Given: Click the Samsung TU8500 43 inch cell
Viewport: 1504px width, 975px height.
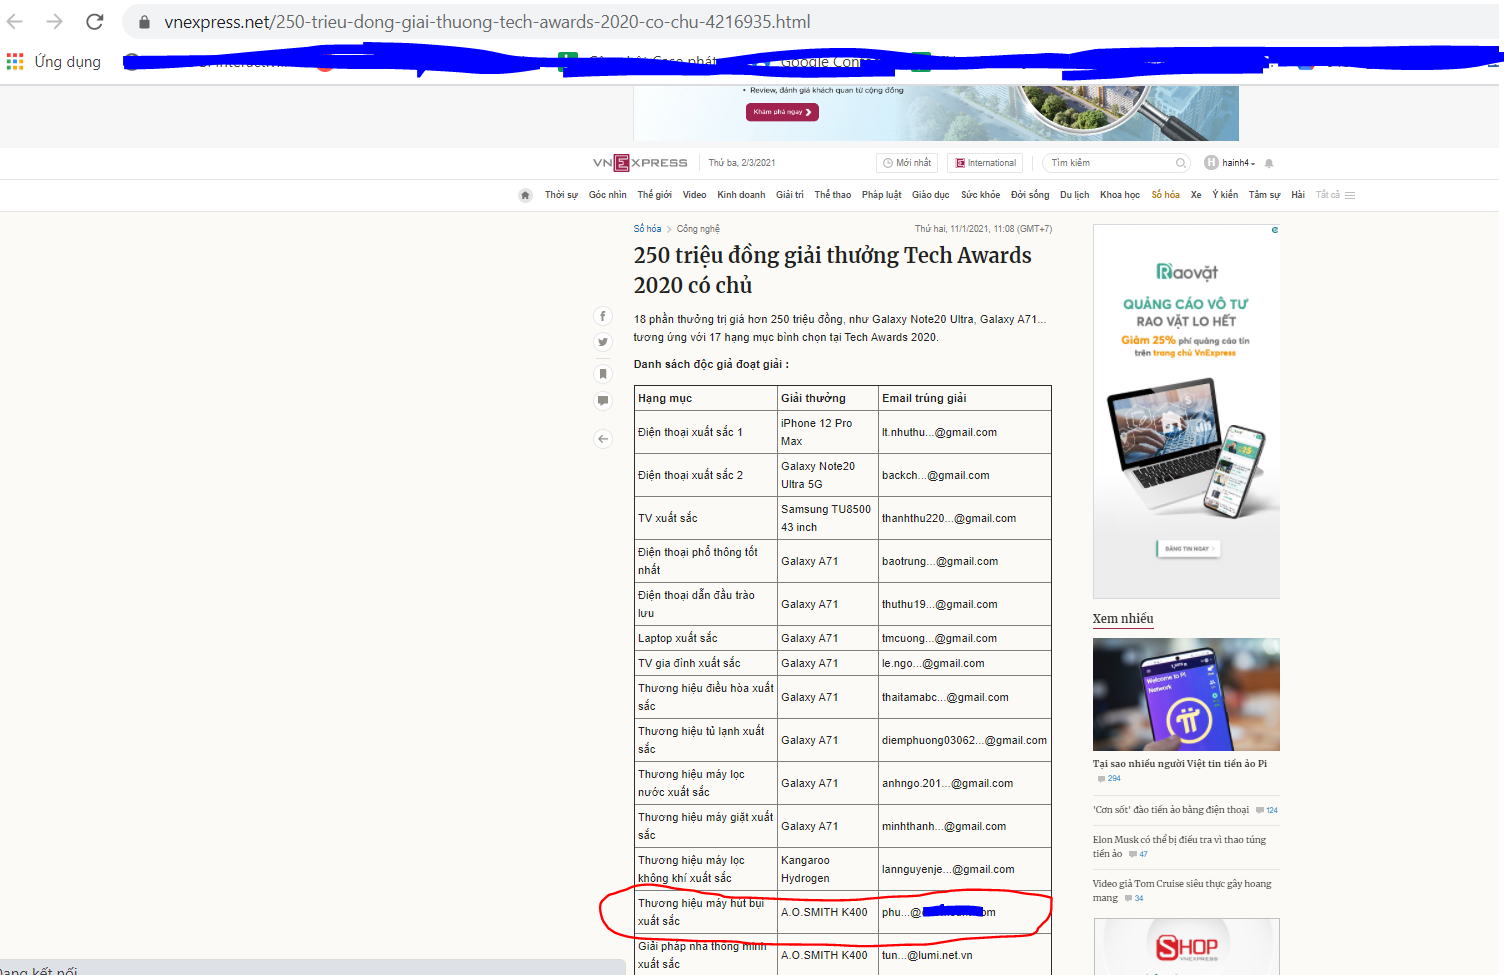Looking at the screenshot, I should coord(827,518).
